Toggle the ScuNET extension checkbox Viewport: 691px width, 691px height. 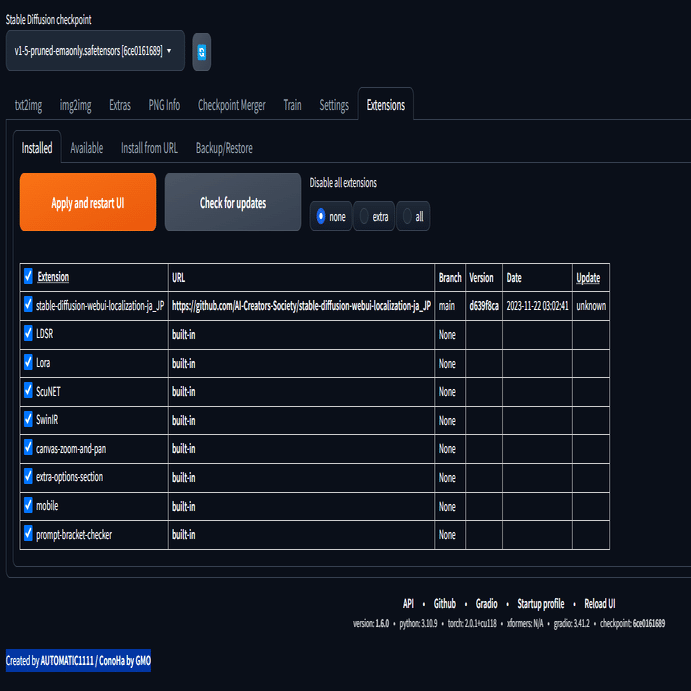pyautogui.click(x=28, y=390)
